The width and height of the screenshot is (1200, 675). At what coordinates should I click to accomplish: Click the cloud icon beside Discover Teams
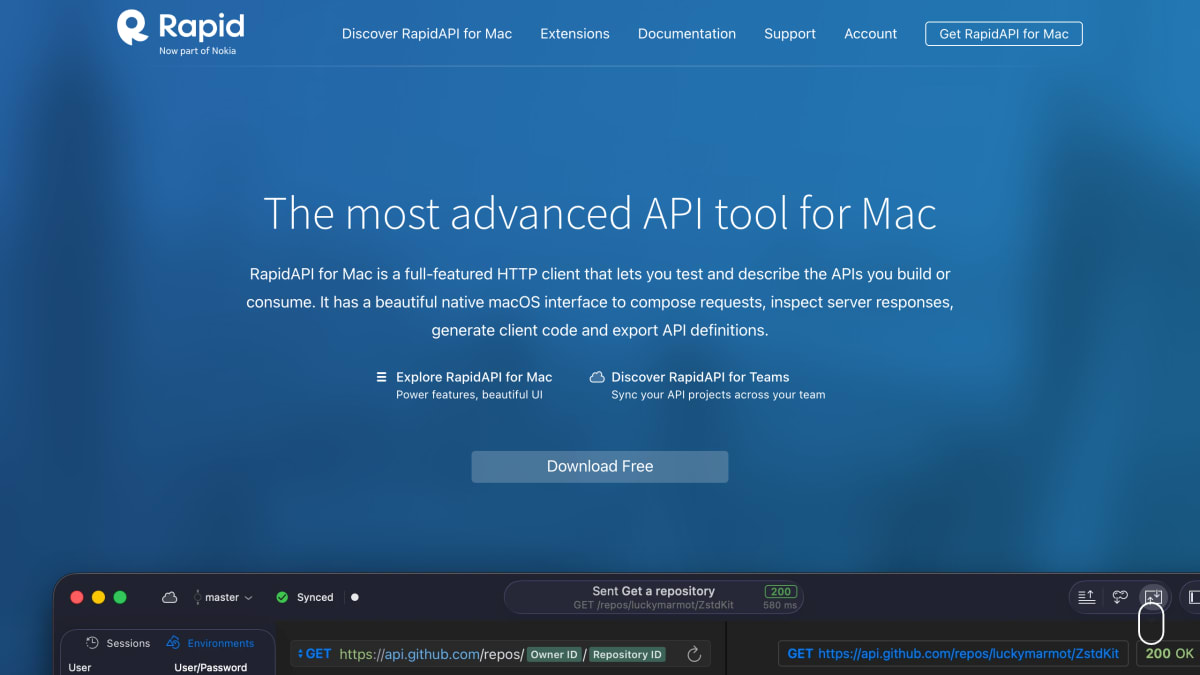click(597, 377)
